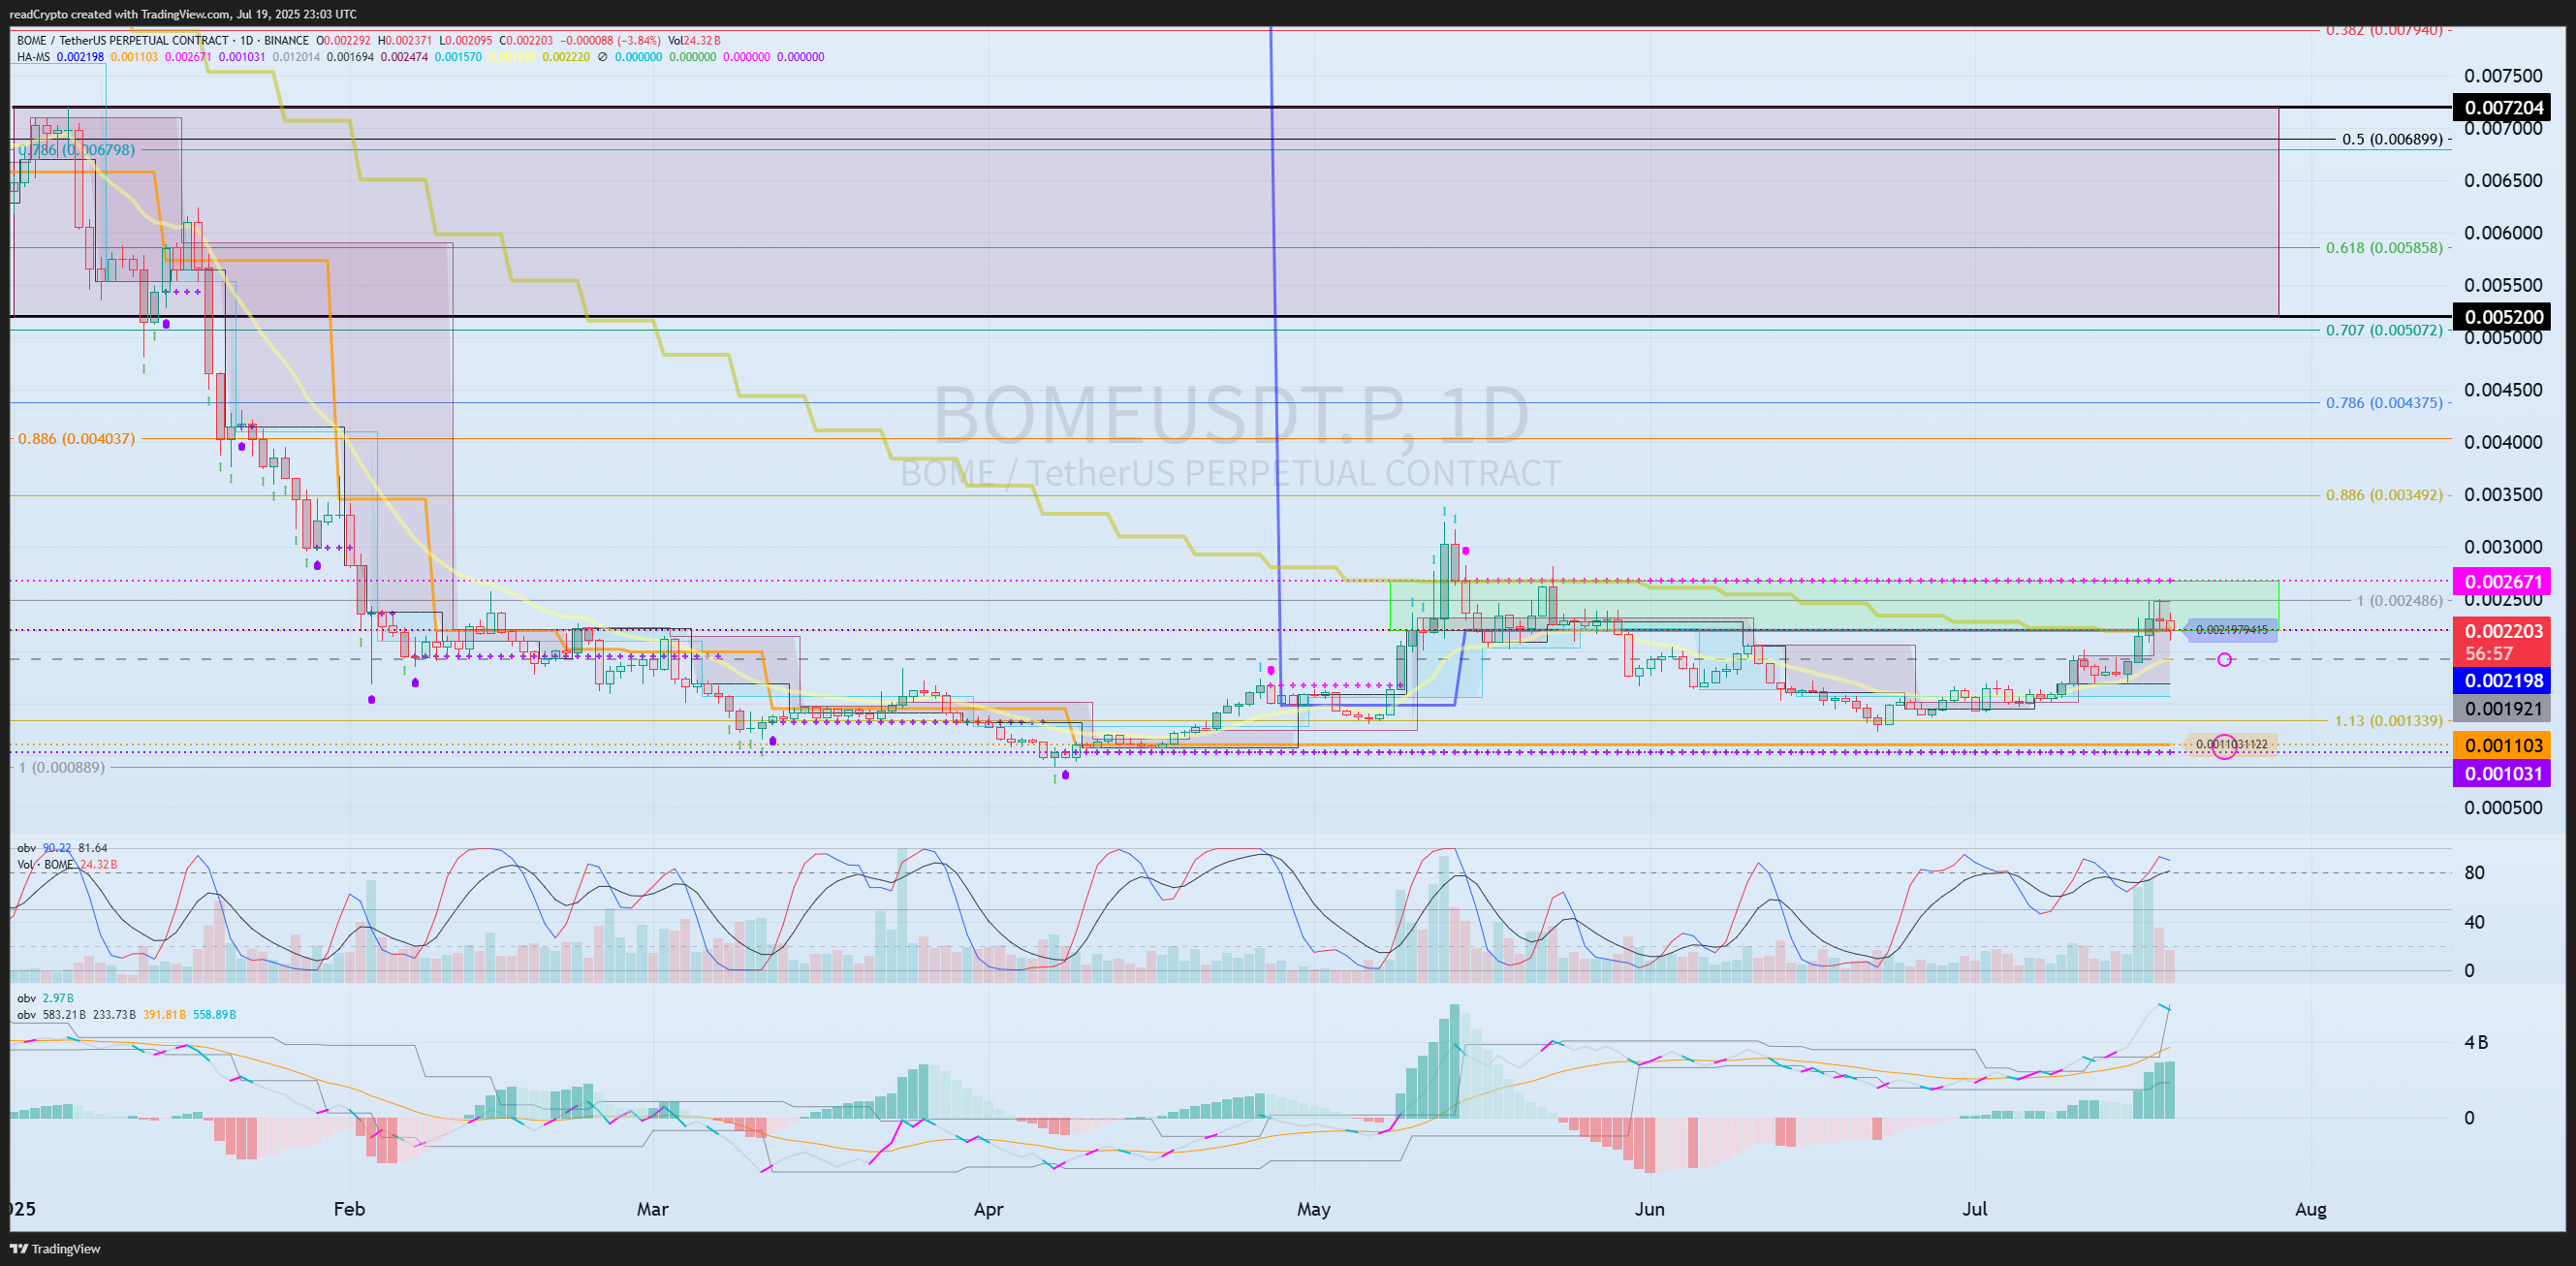Click the 0.004000 price axis tick
This screenshot has height=1266, width=2576.
2502,442
